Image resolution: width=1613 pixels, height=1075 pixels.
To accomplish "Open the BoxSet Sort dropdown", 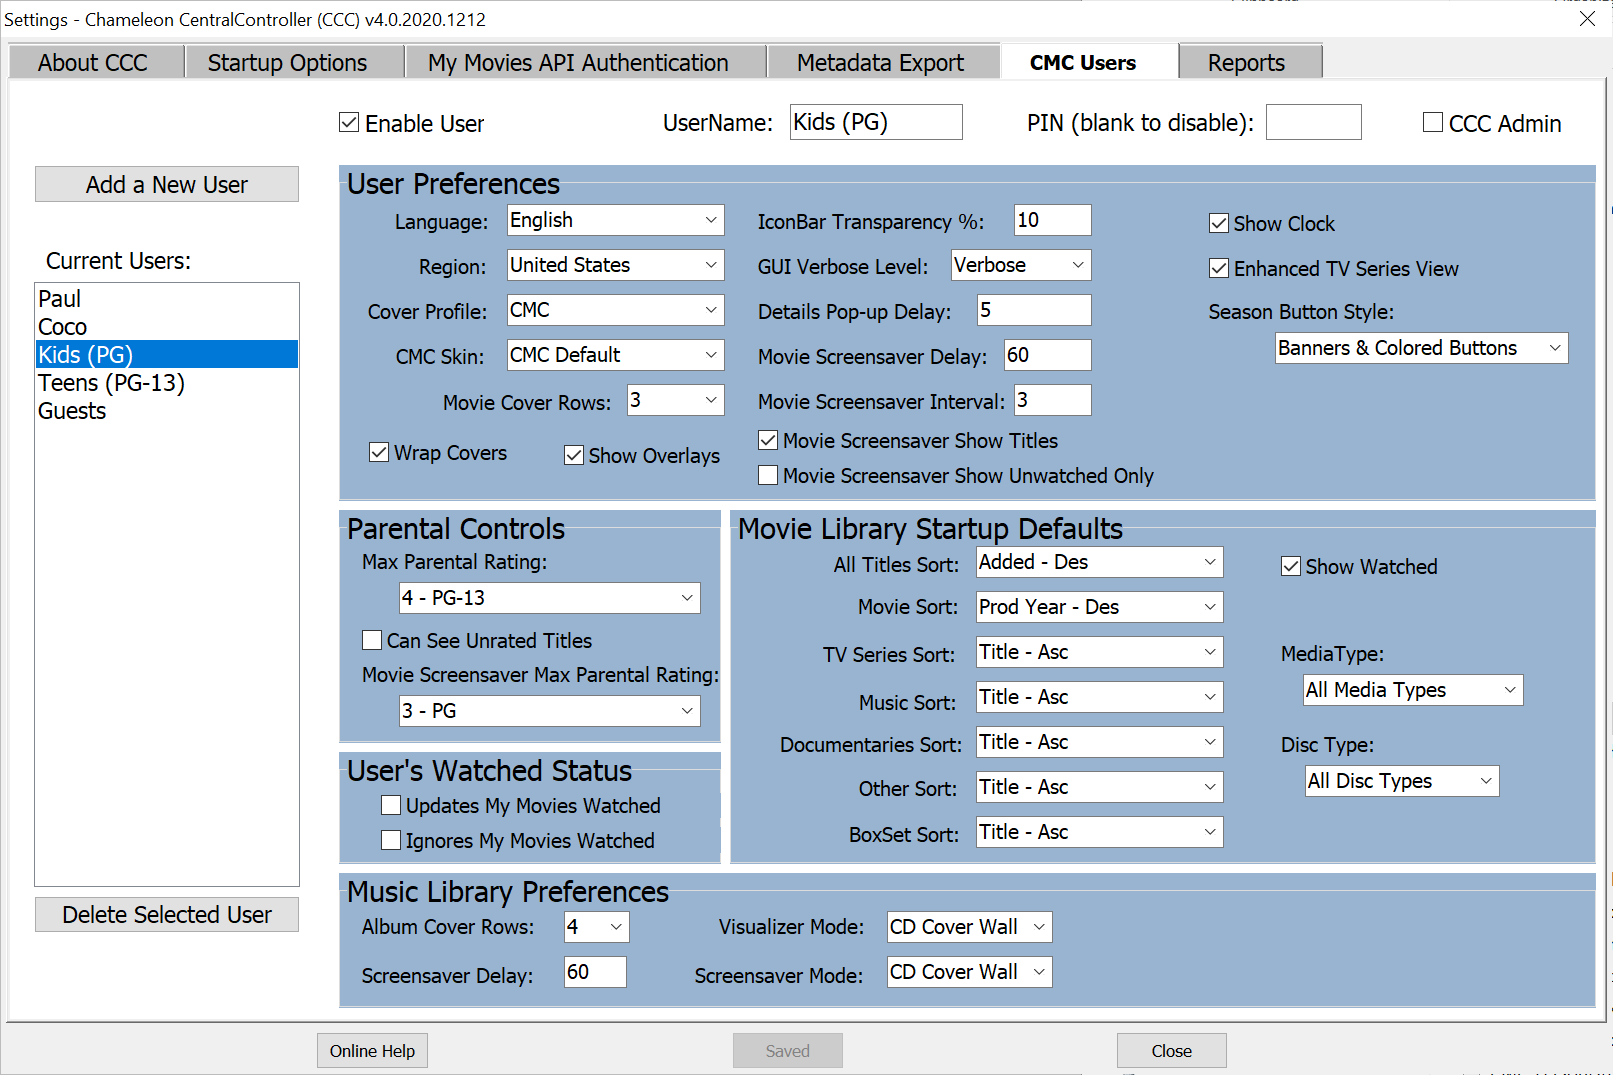I will click(x=1099, y=832).
